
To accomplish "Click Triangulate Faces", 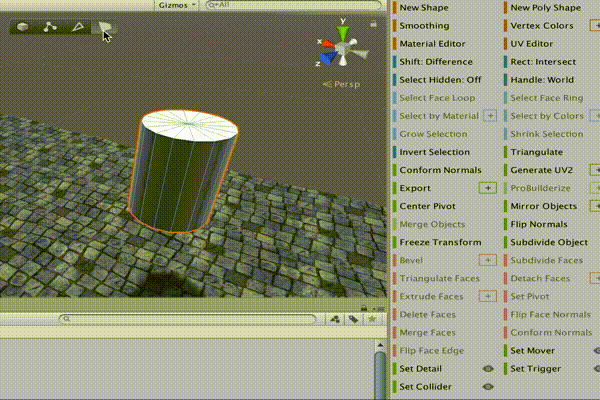I will click(439, 278).
